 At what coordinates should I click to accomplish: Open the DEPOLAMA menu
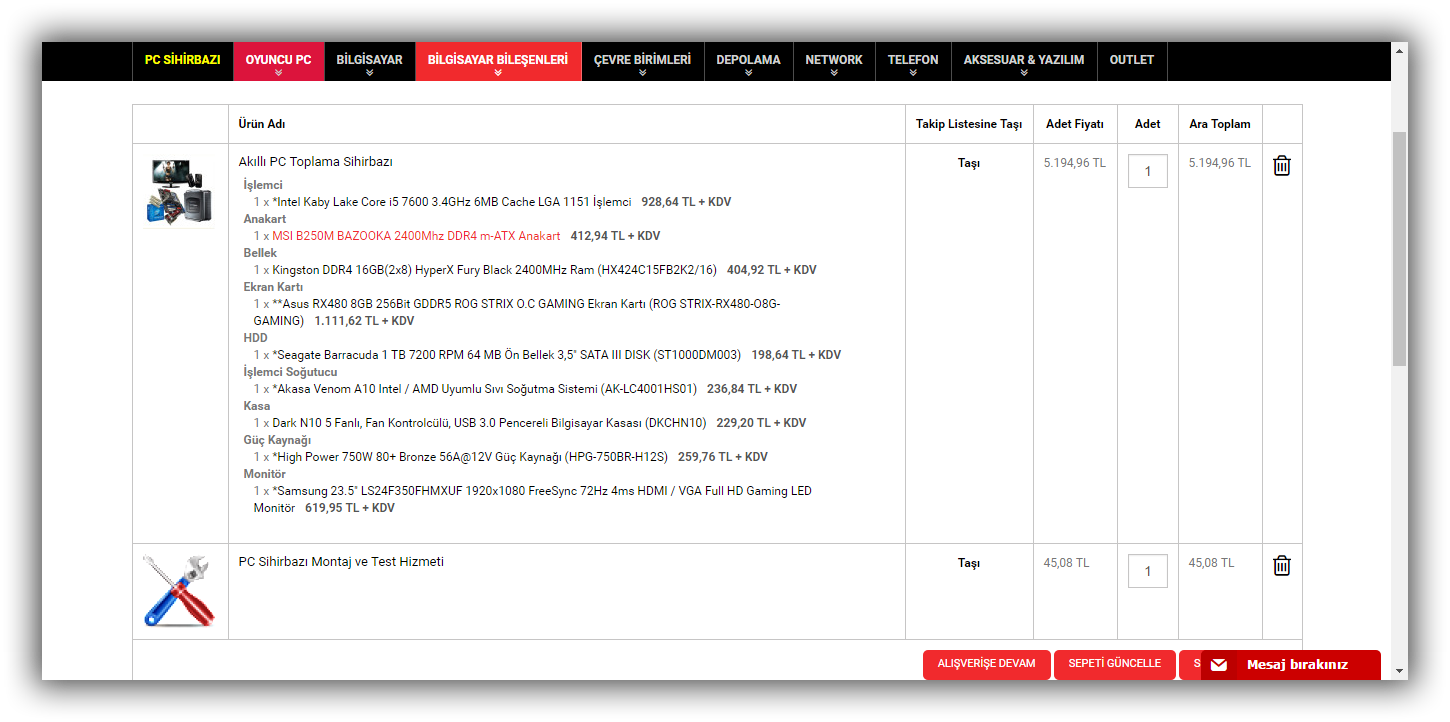click(x=748, y=61)
